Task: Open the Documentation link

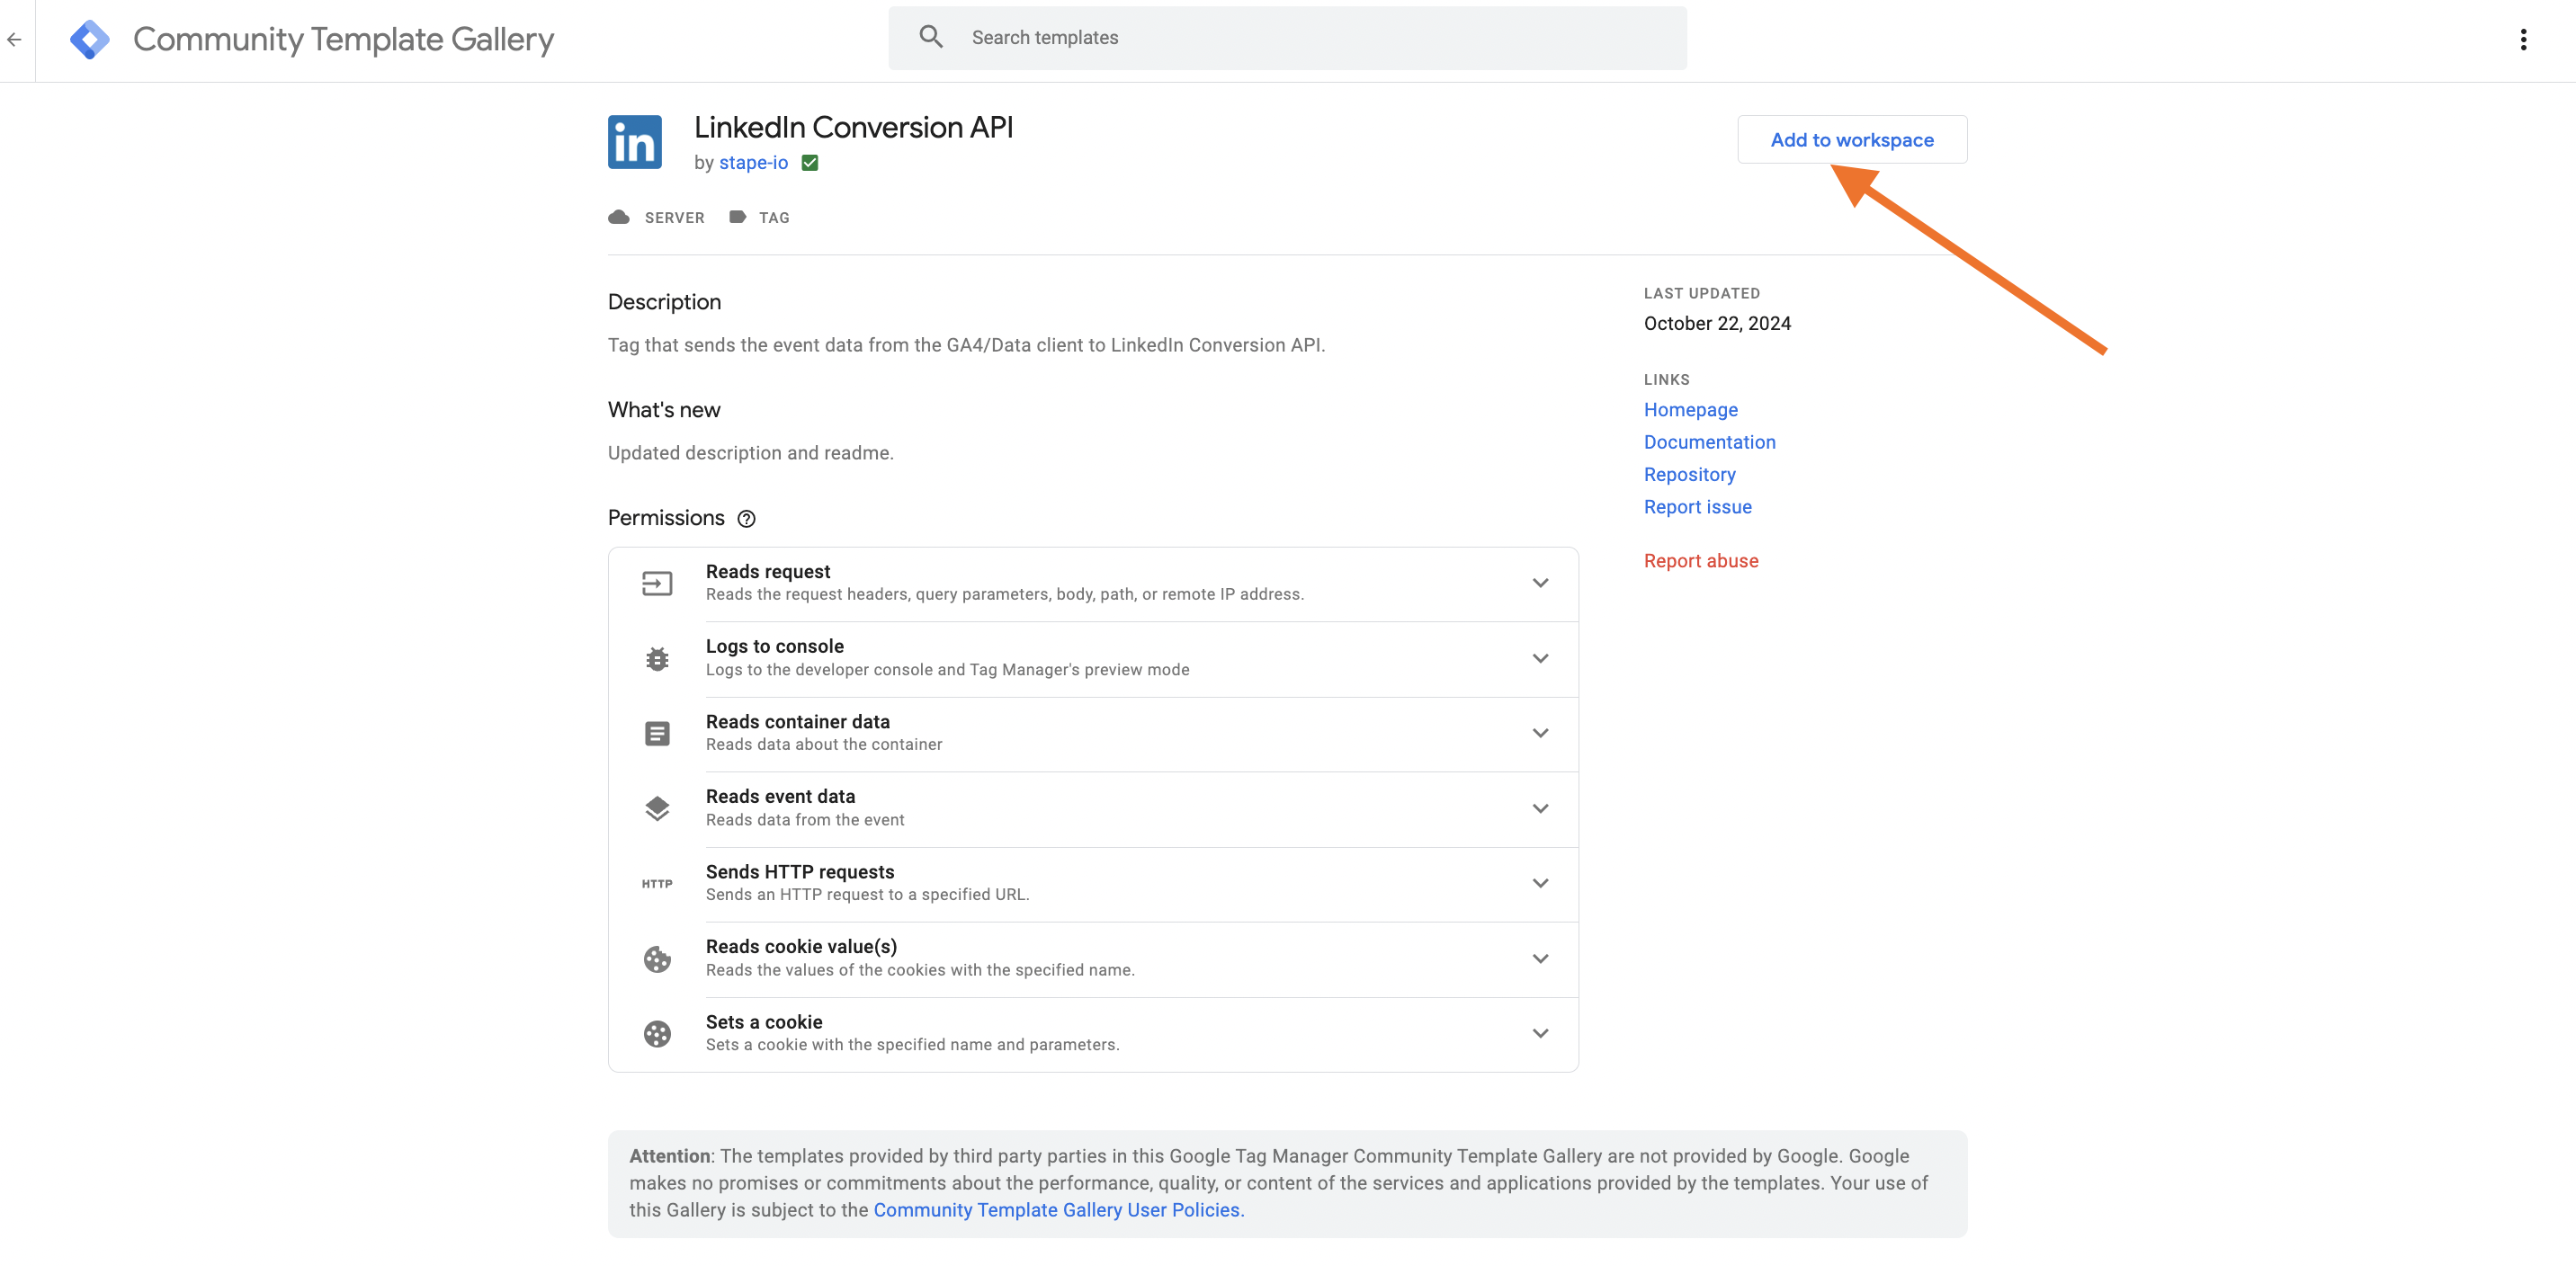Action: pos(1709,442)
